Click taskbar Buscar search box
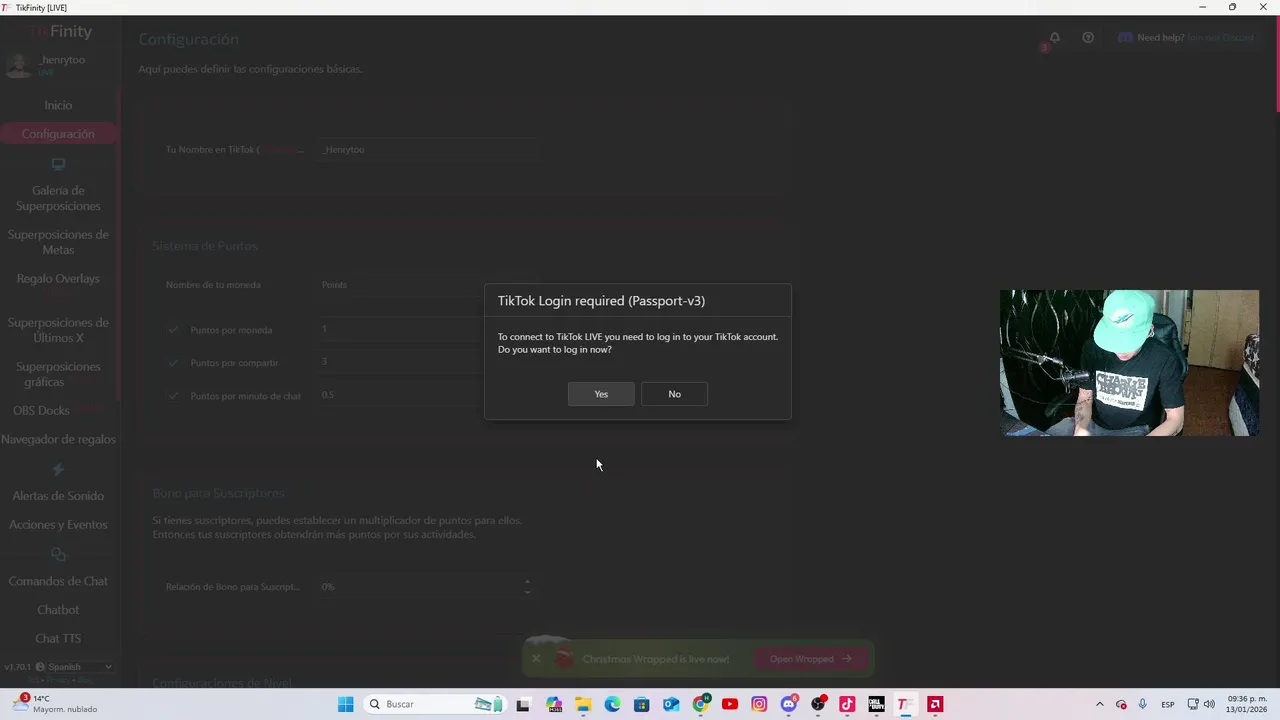Screen dimensions: 1280x720 pyautogui.click(x=434, y=704)
